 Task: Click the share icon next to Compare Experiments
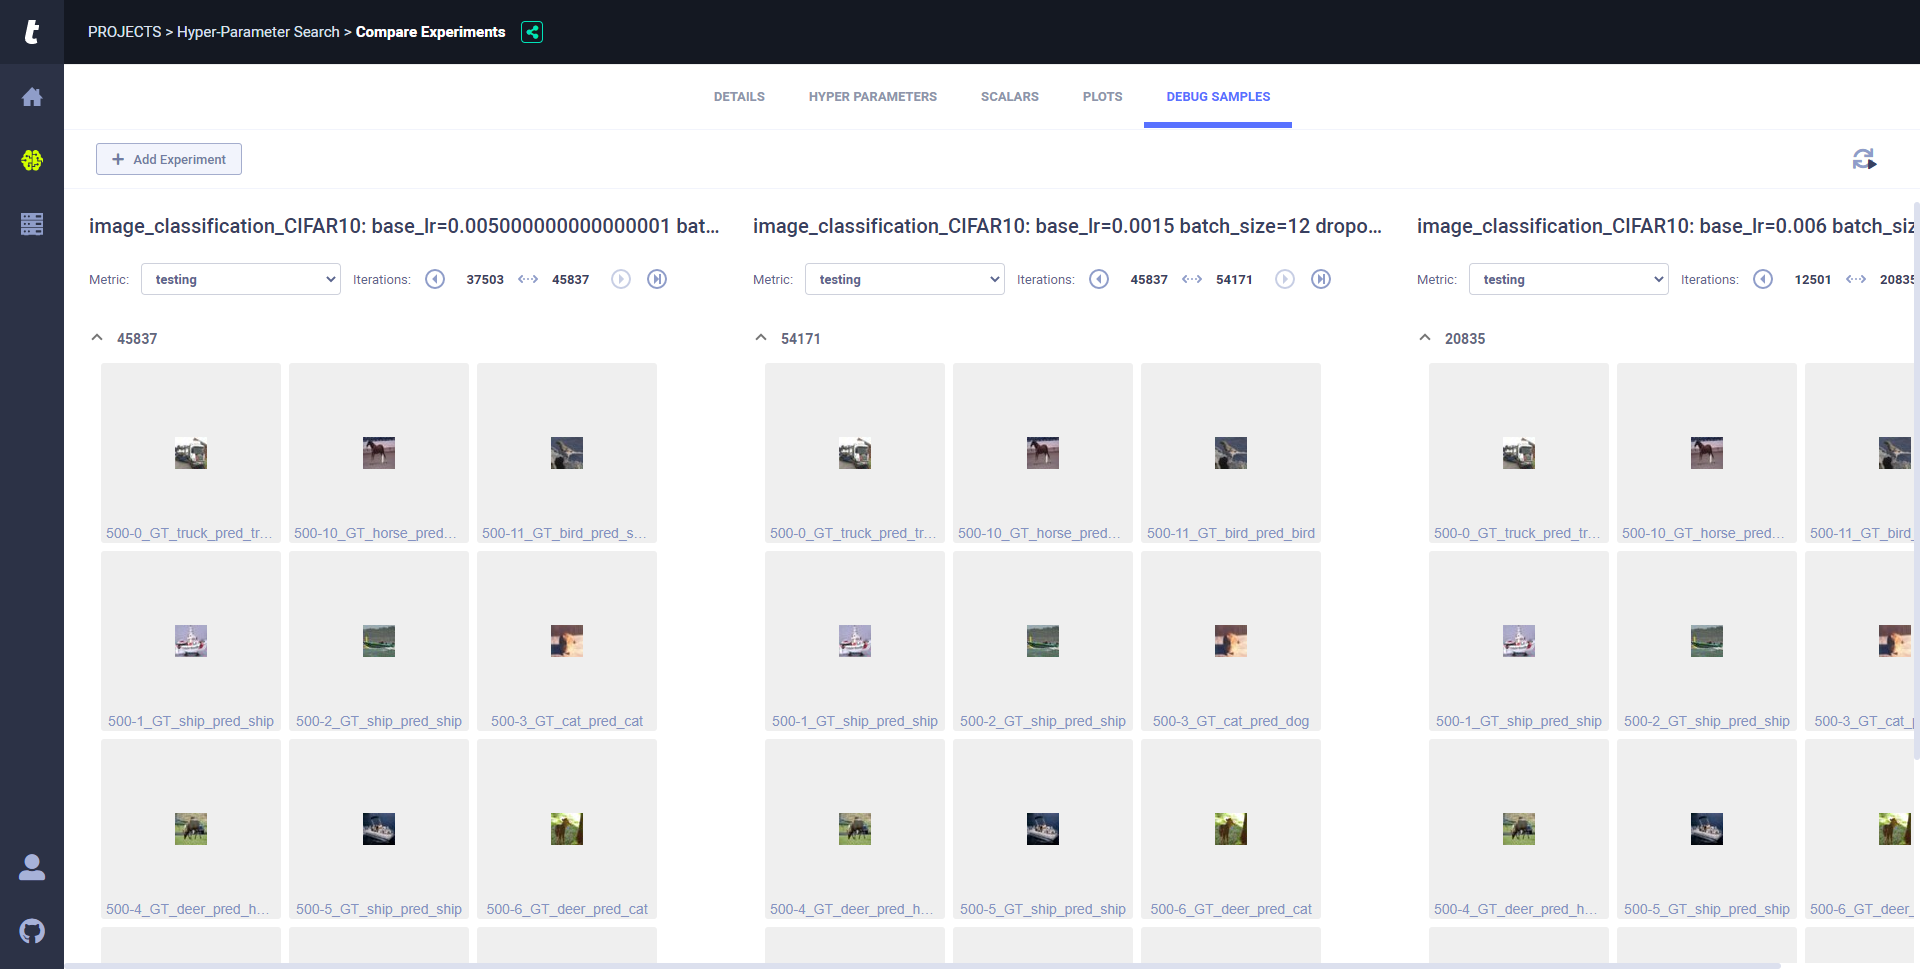point(532,32)
